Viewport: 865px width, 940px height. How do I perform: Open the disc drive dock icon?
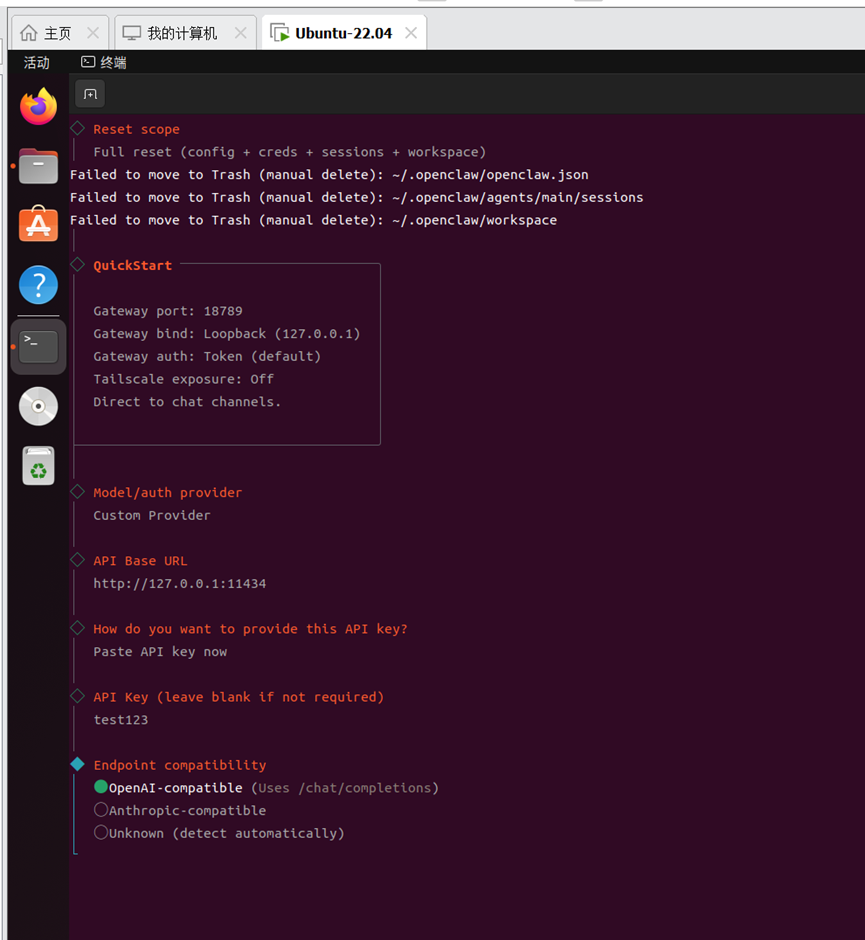point(38,406)
